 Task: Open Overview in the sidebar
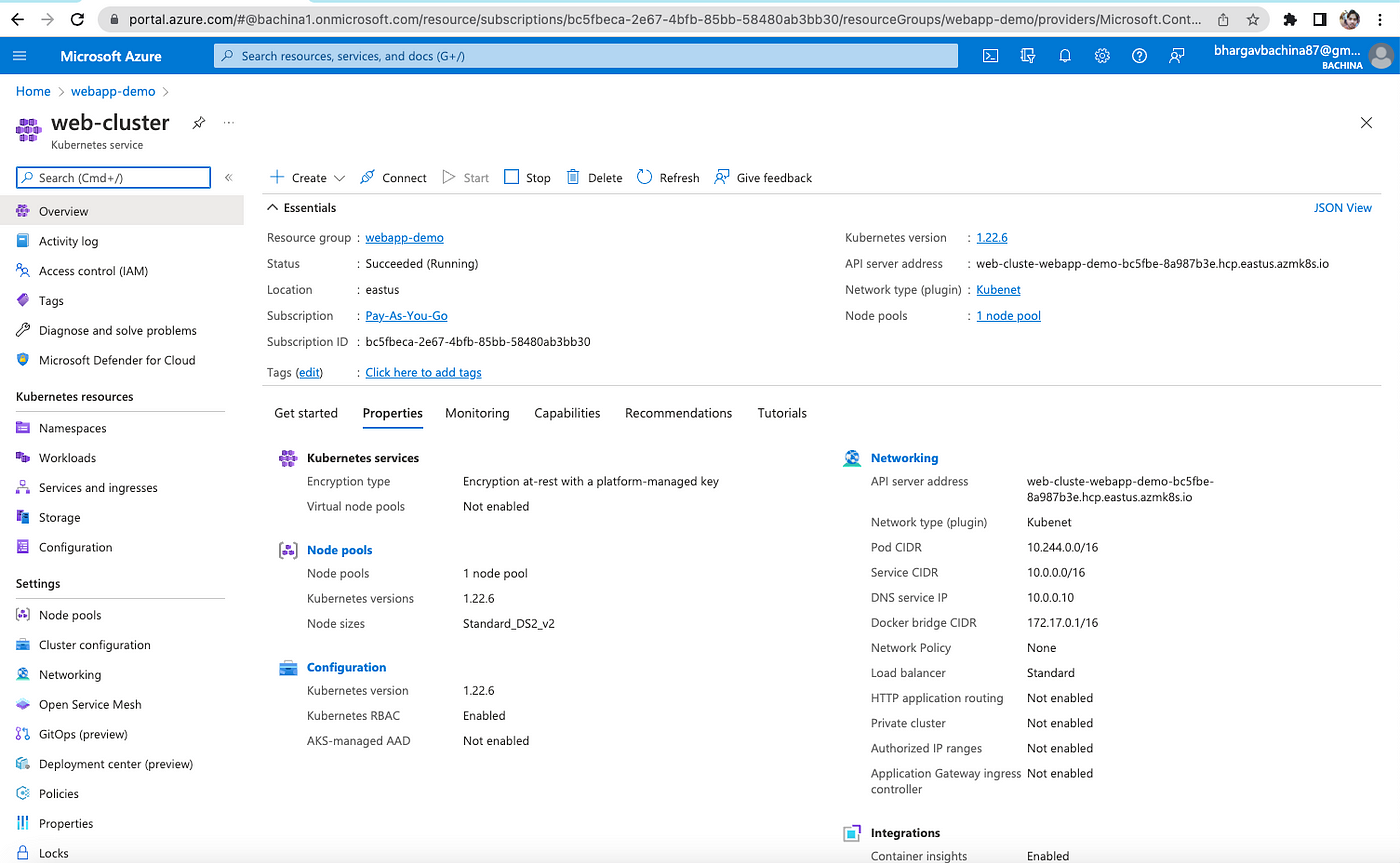pyautogui.click(x=121, y=211)
